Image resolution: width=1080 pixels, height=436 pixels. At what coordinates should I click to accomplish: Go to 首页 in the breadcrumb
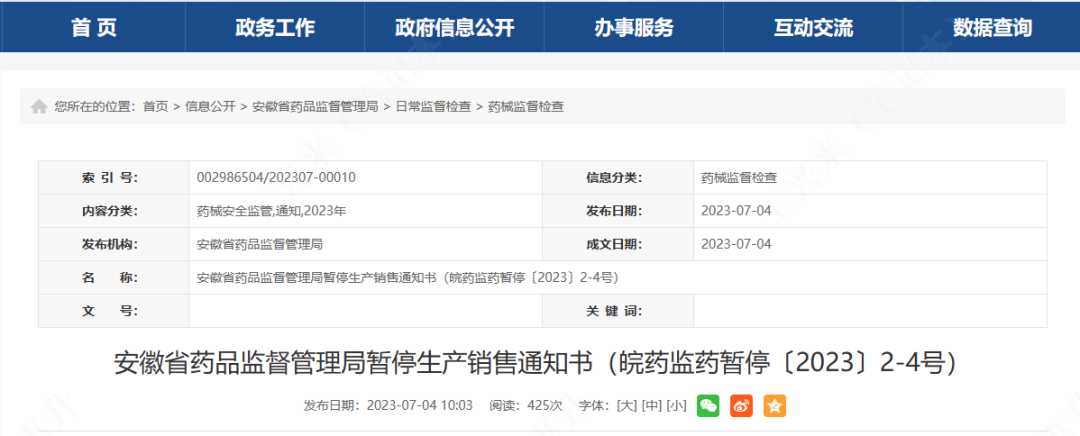click(x=156, y=107)
